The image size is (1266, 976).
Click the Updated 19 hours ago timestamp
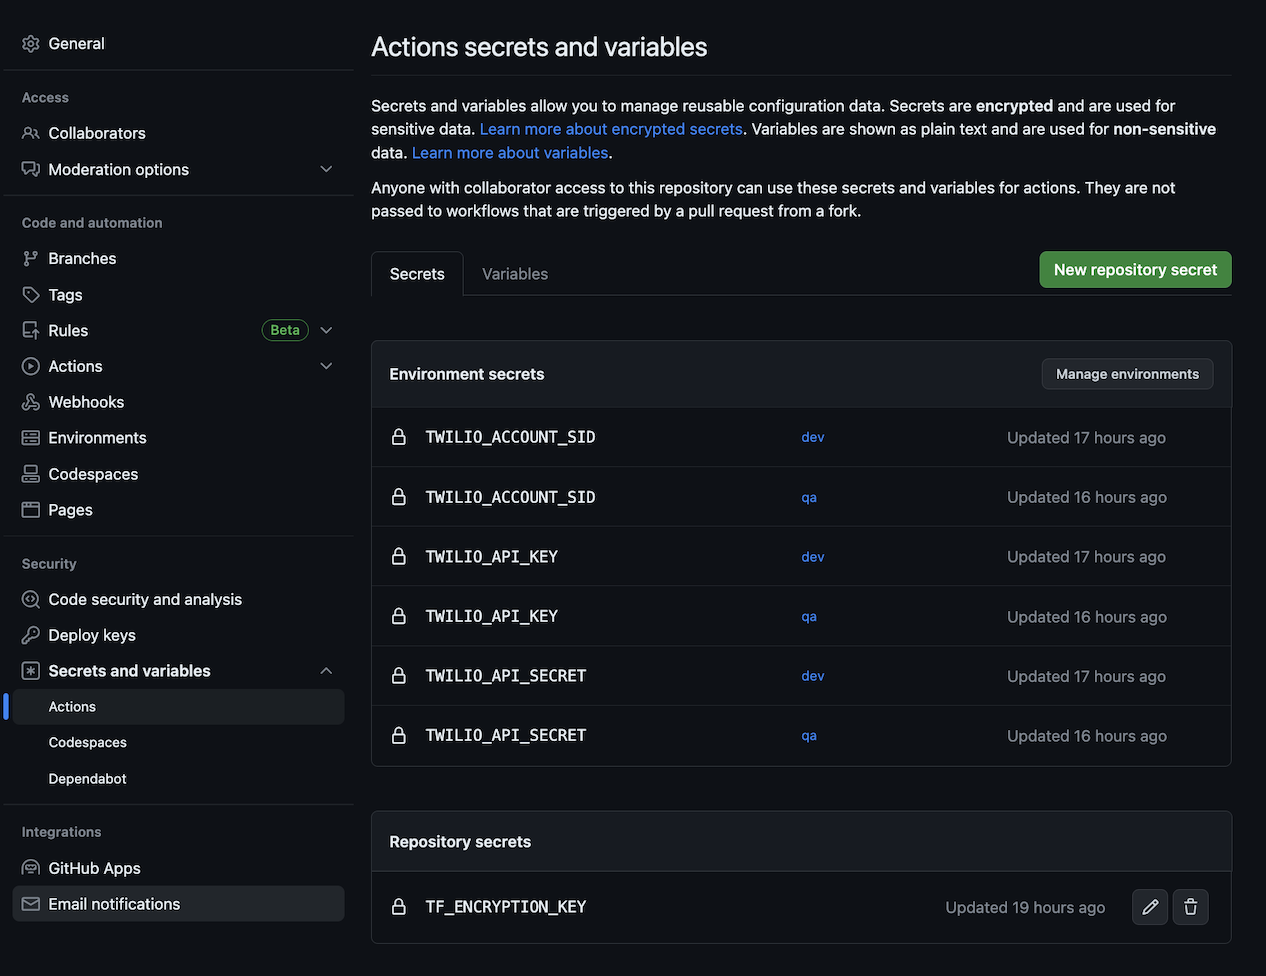click(x=1025, y=907)
